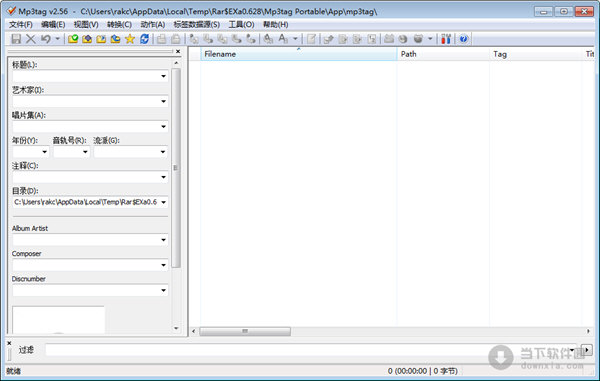Click the file list horizontal scrollbar thumb
The height and width of the screenshot is (381, 600).
[245, 331]
